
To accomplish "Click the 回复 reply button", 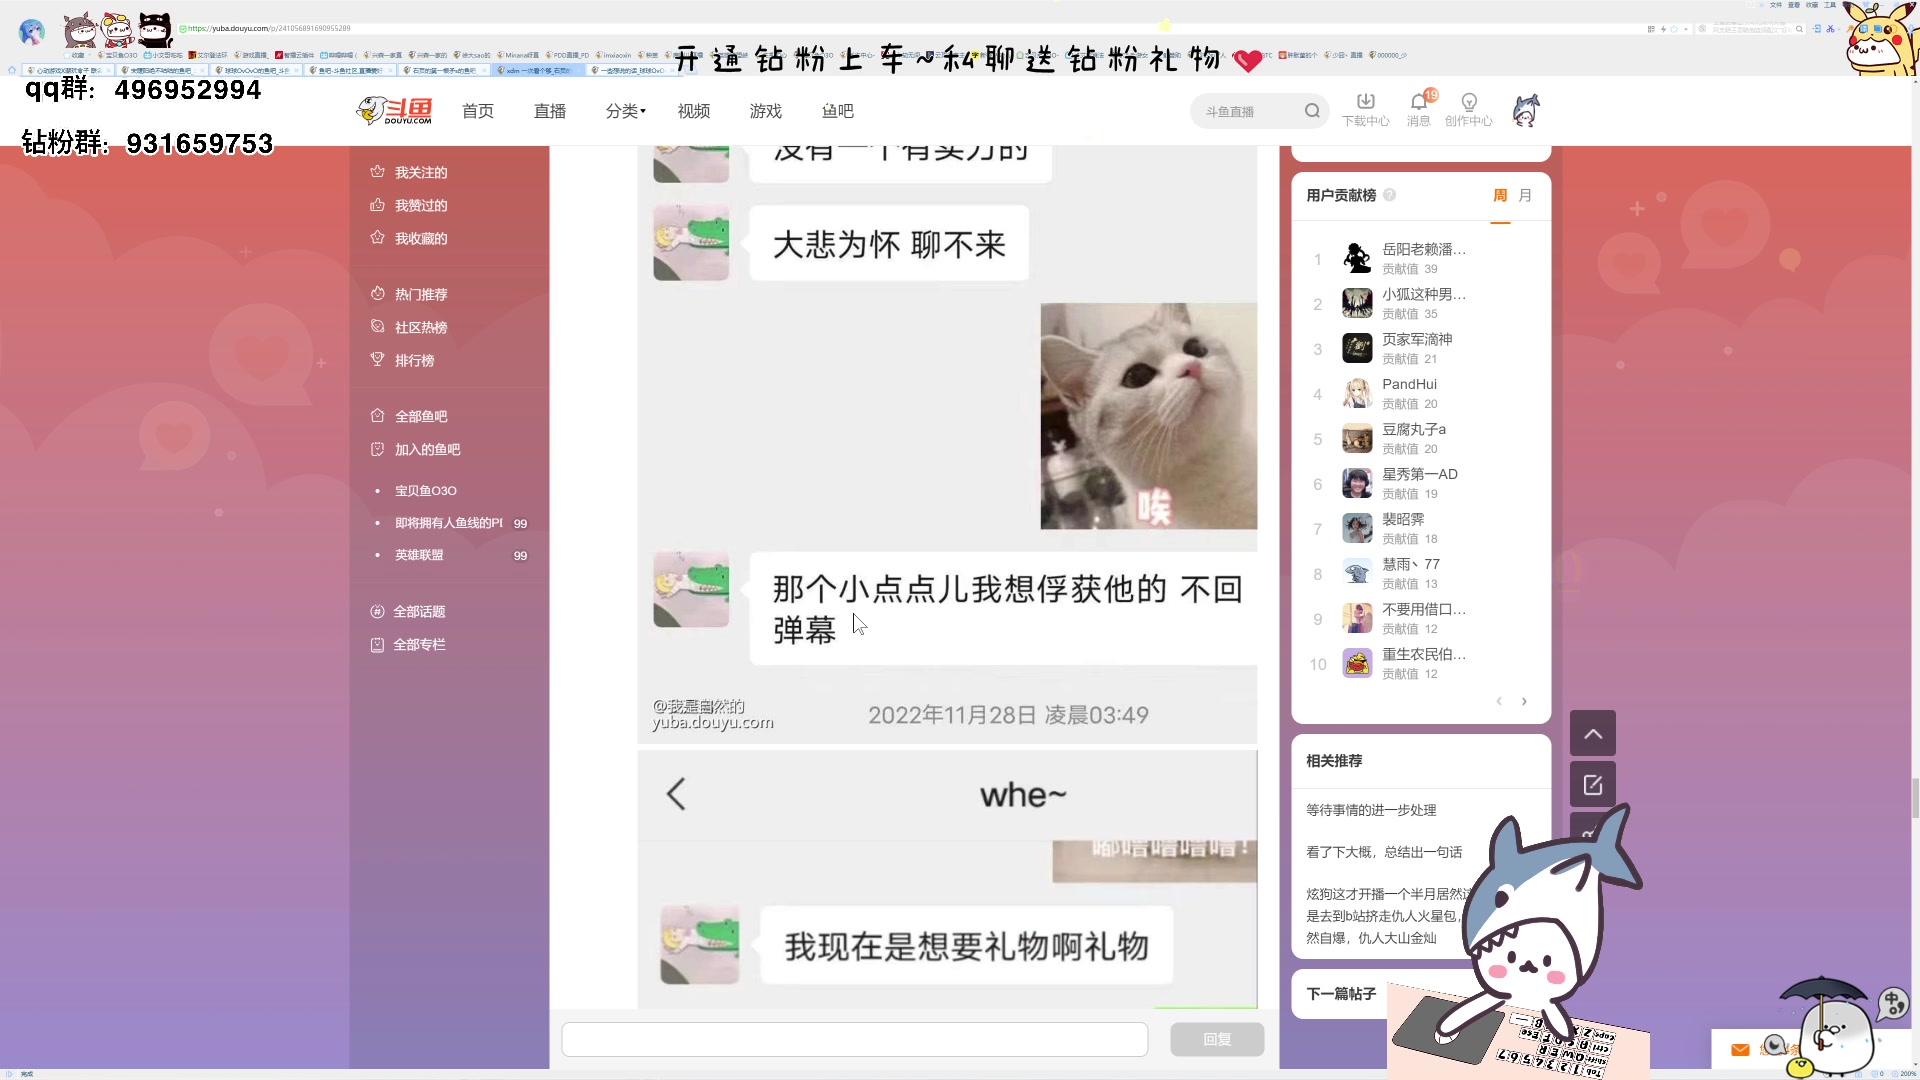I will point(1217,1039).
